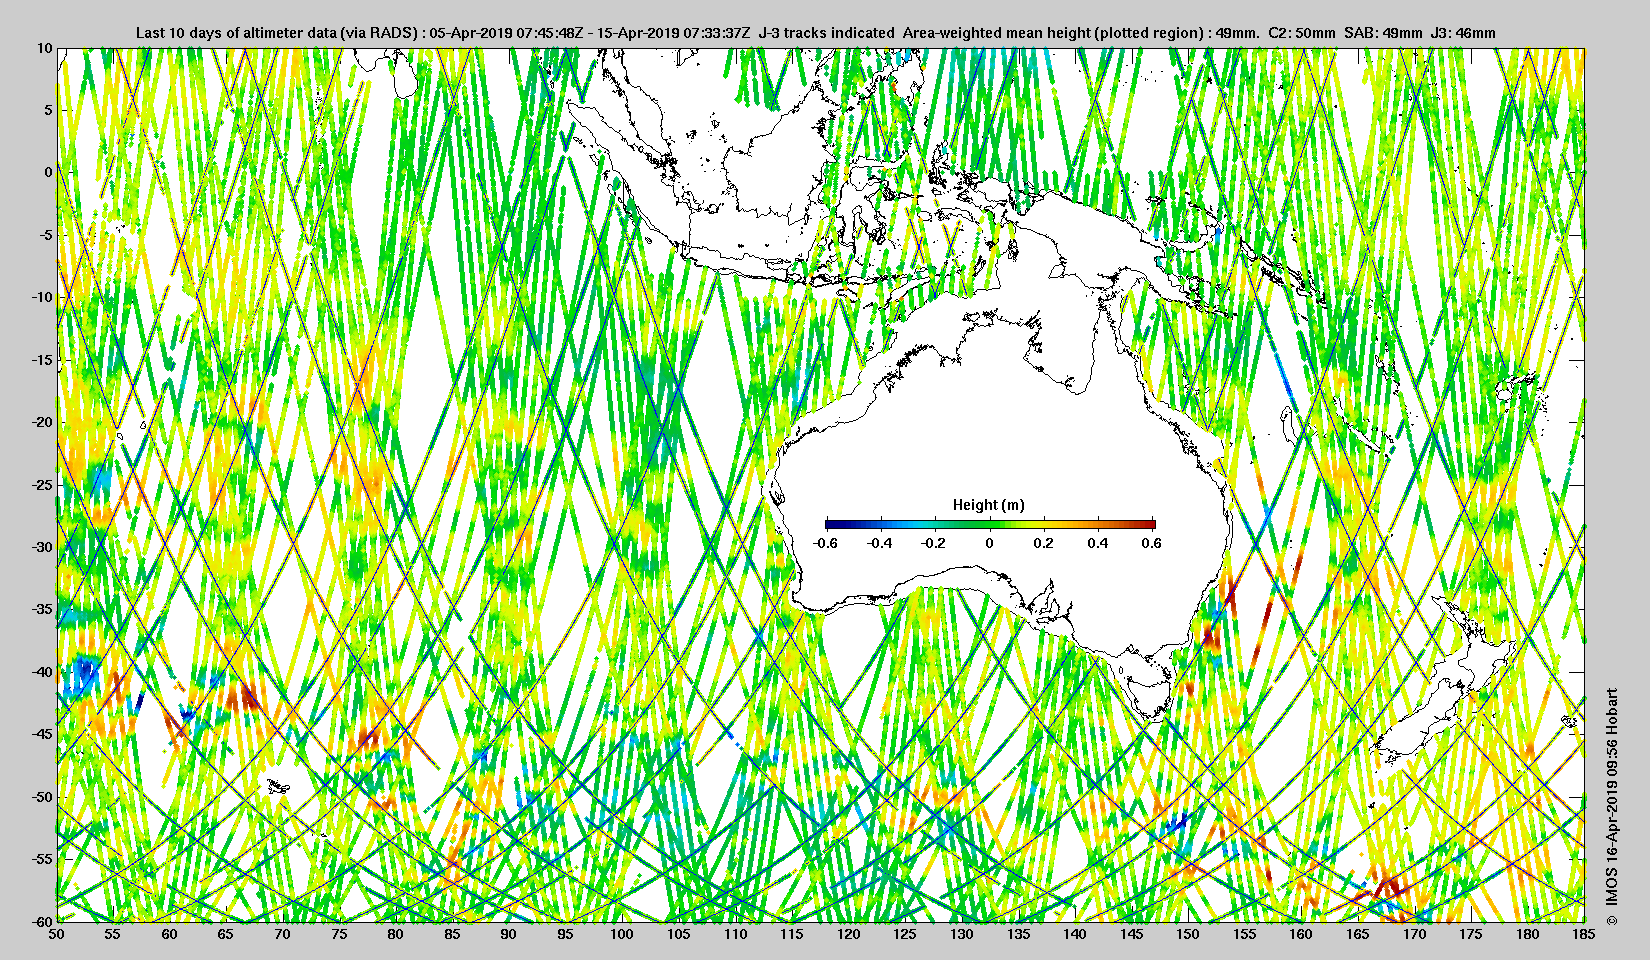Click the 0 colorbar tick label
Image resolution: width=1650 pixels, height=960 pixels.
[x=990, y=543]
